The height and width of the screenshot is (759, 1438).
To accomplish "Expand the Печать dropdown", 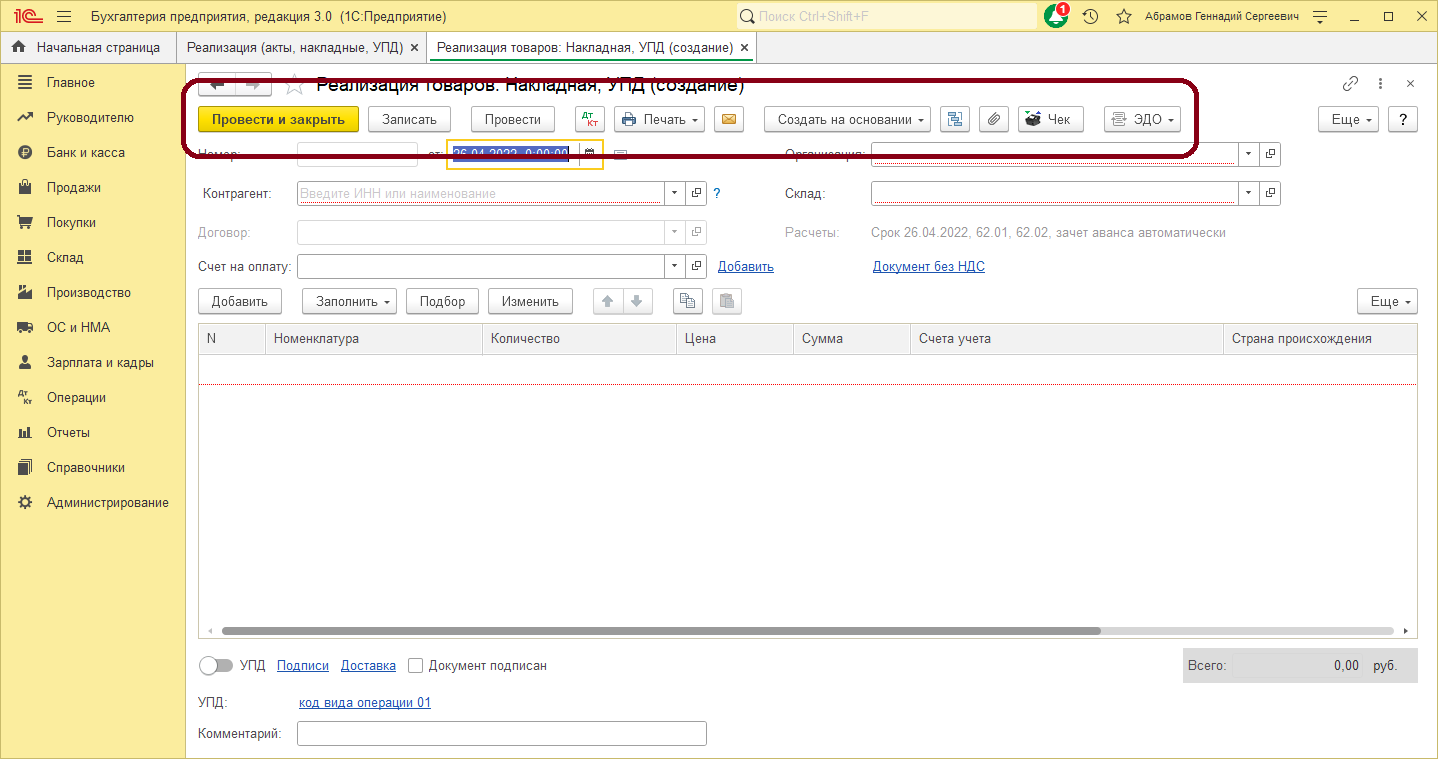I will [659, 119].
